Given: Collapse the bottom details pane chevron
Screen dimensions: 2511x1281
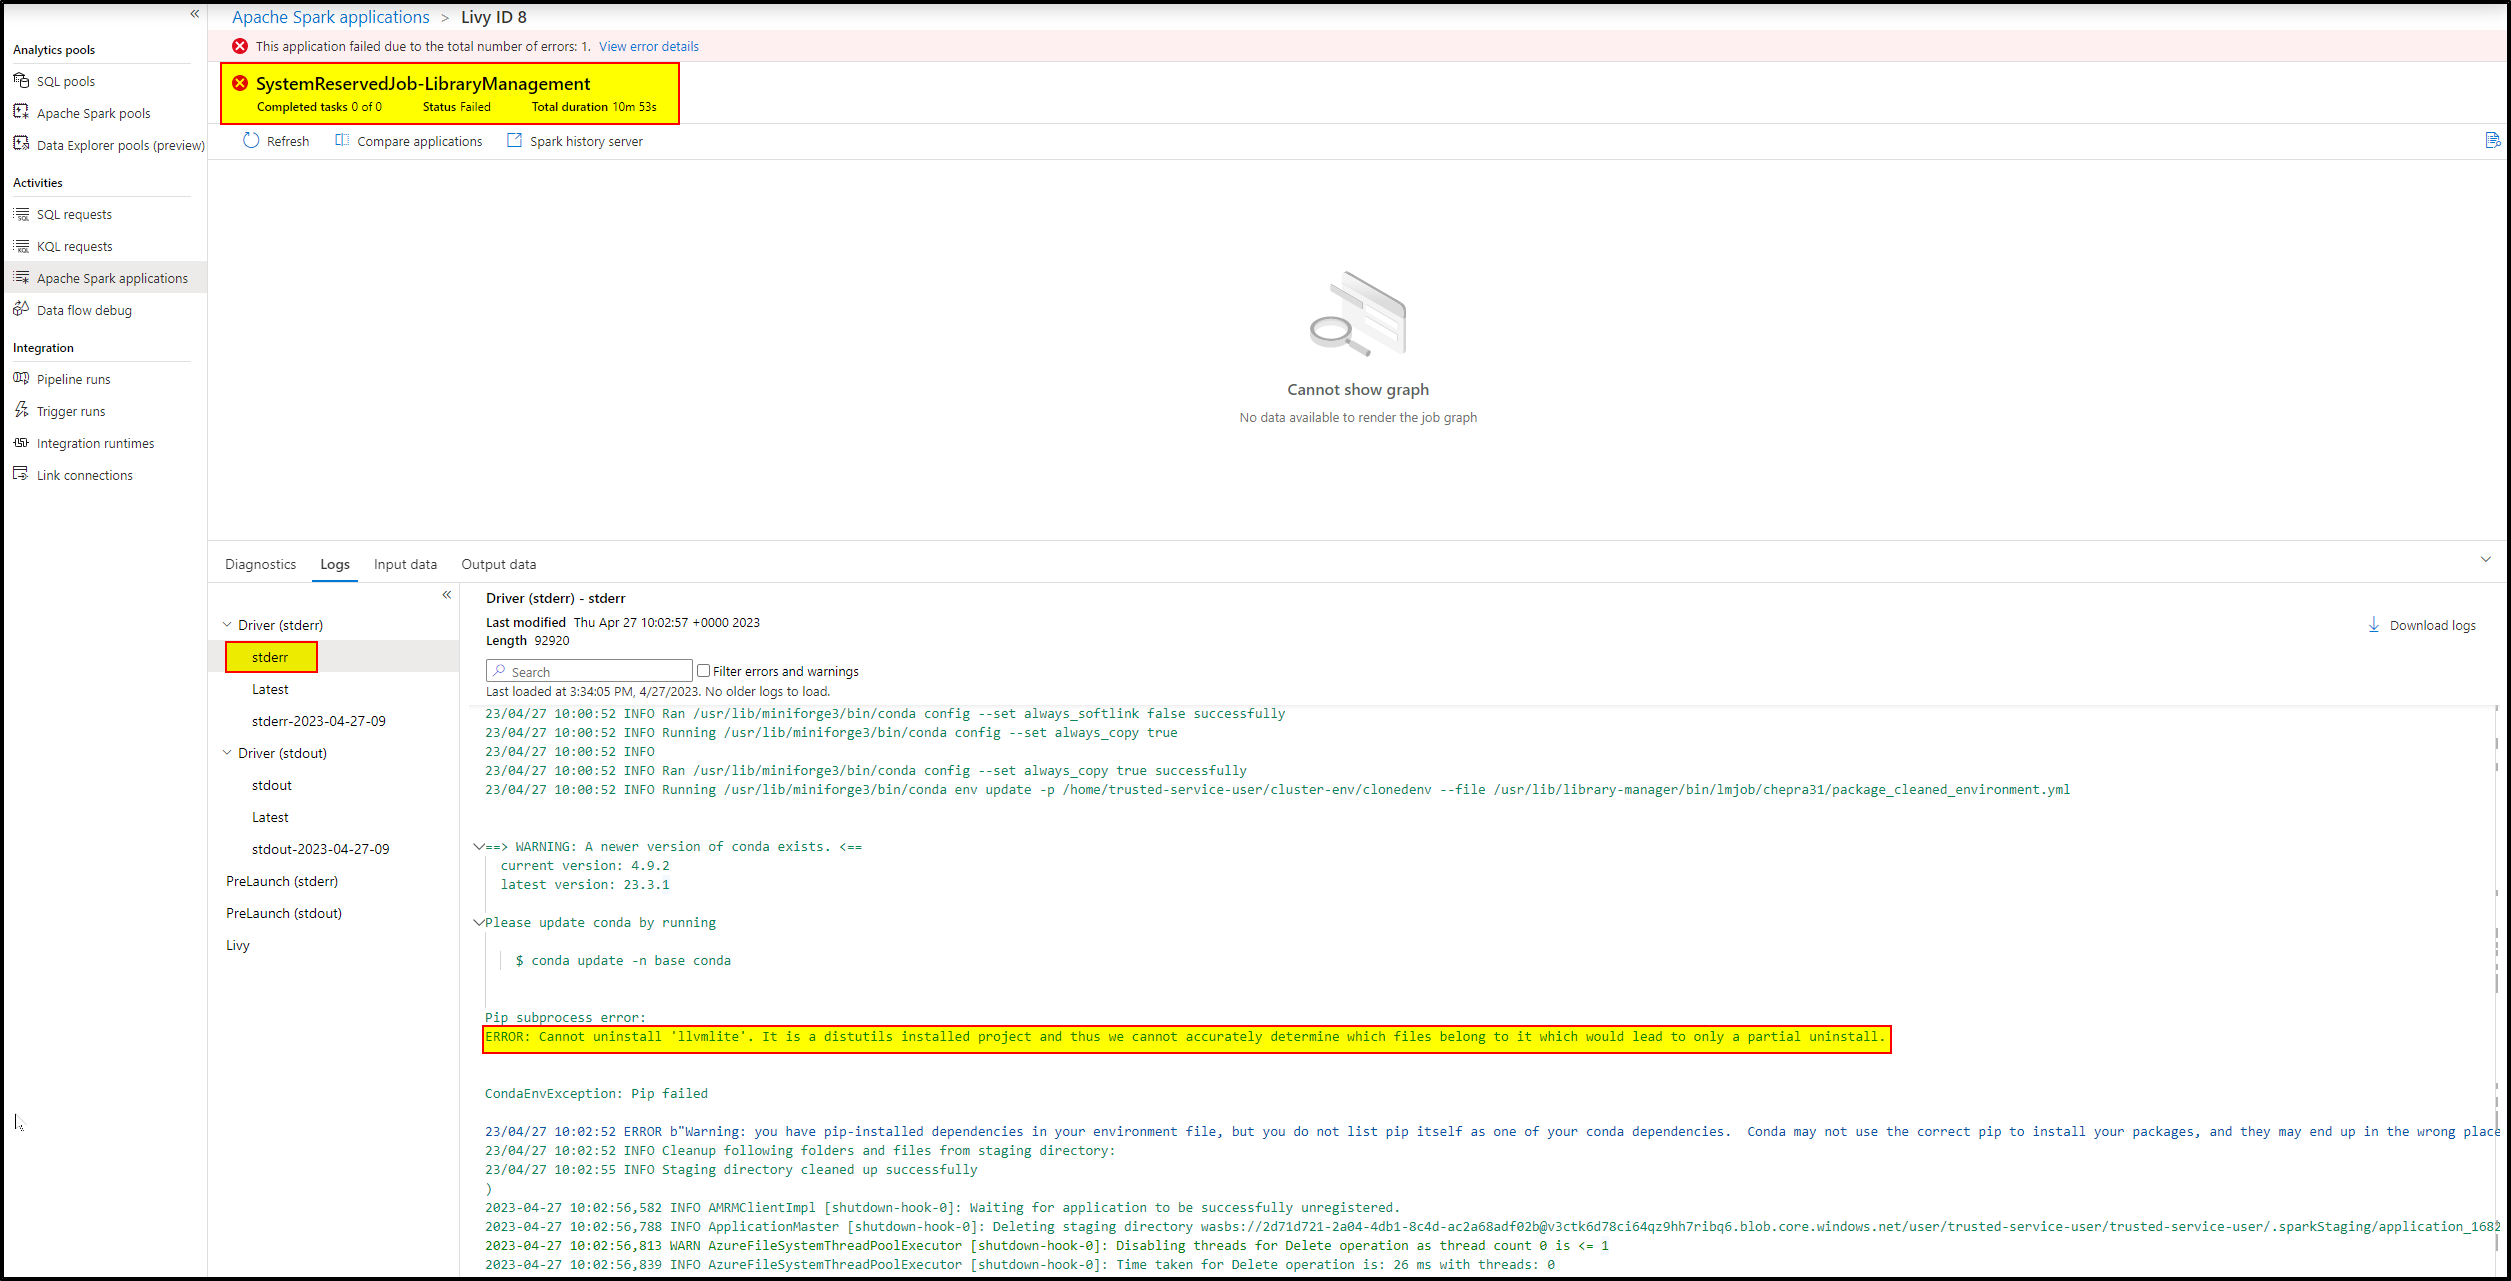Looking at the screenshot, I should pos(2485,560).
